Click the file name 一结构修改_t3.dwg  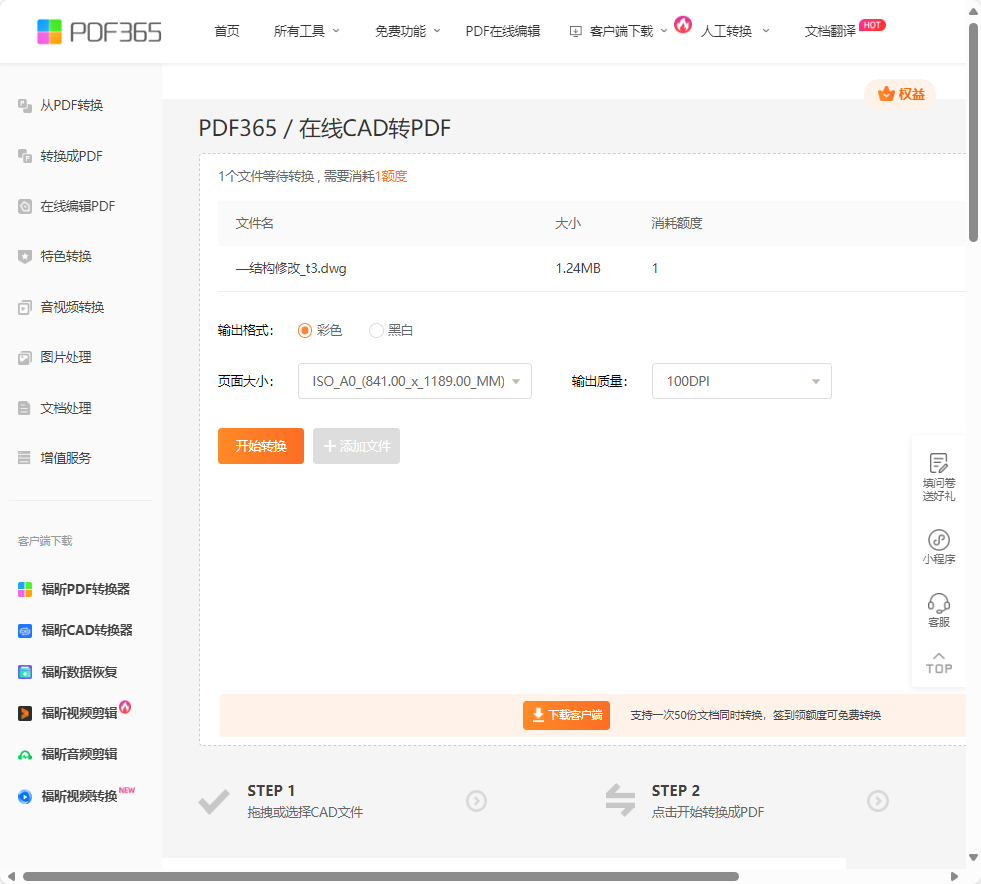point(291,268)
